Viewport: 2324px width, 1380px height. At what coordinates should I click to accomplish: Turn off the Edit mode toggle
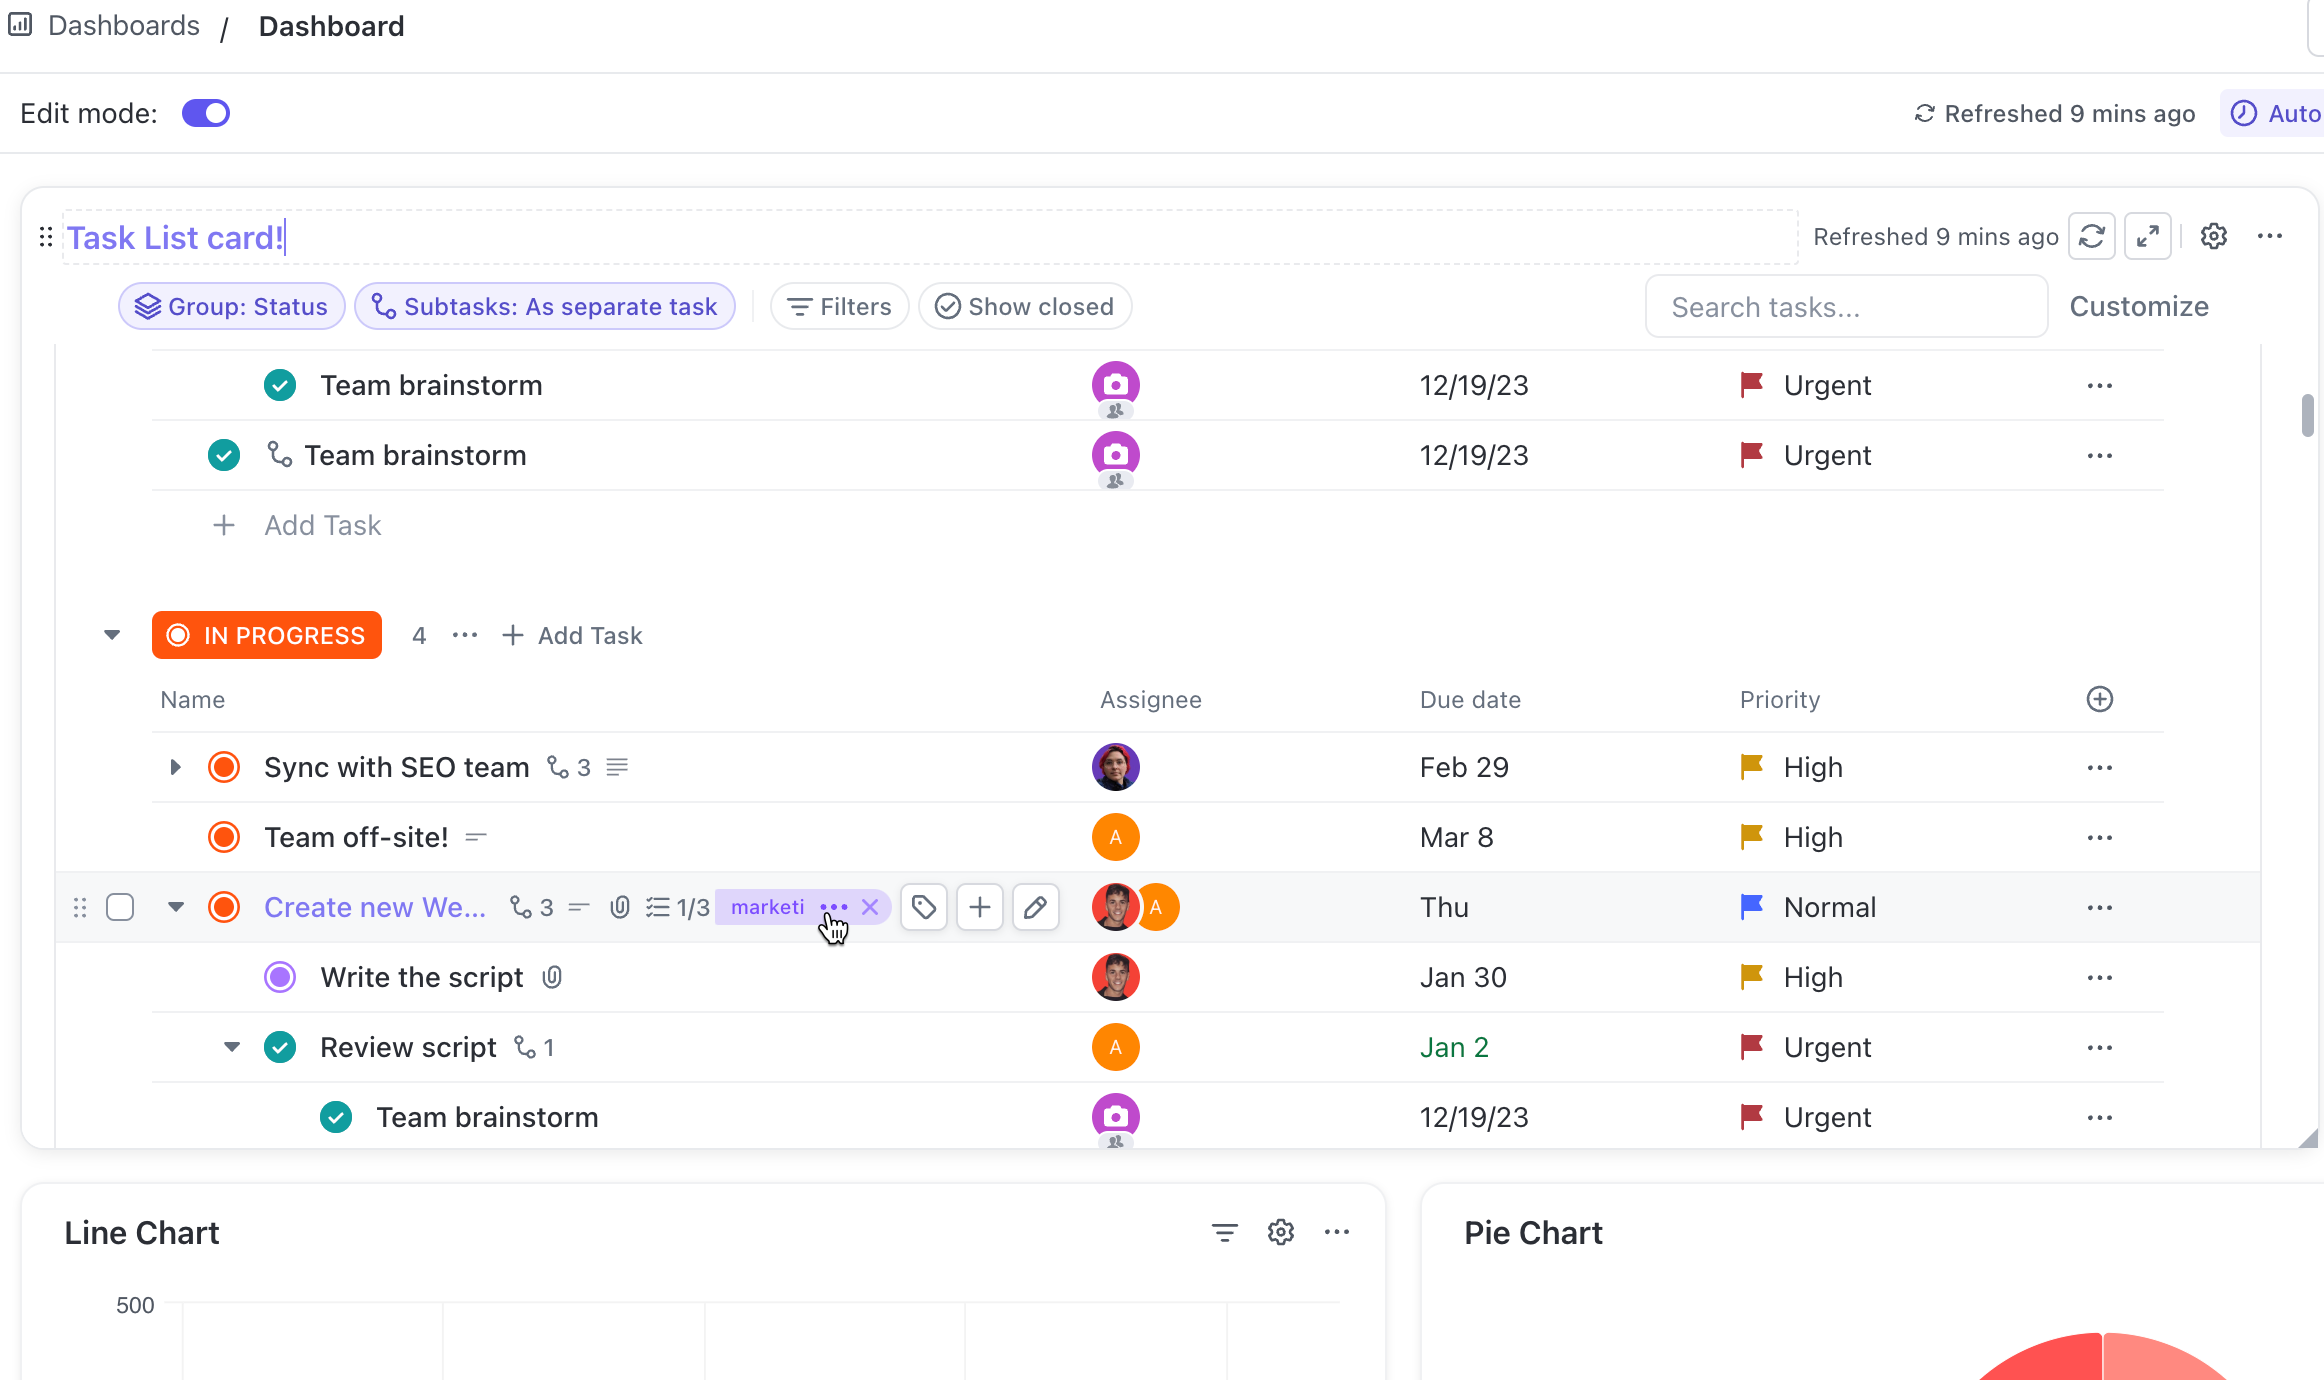[206, 113]
